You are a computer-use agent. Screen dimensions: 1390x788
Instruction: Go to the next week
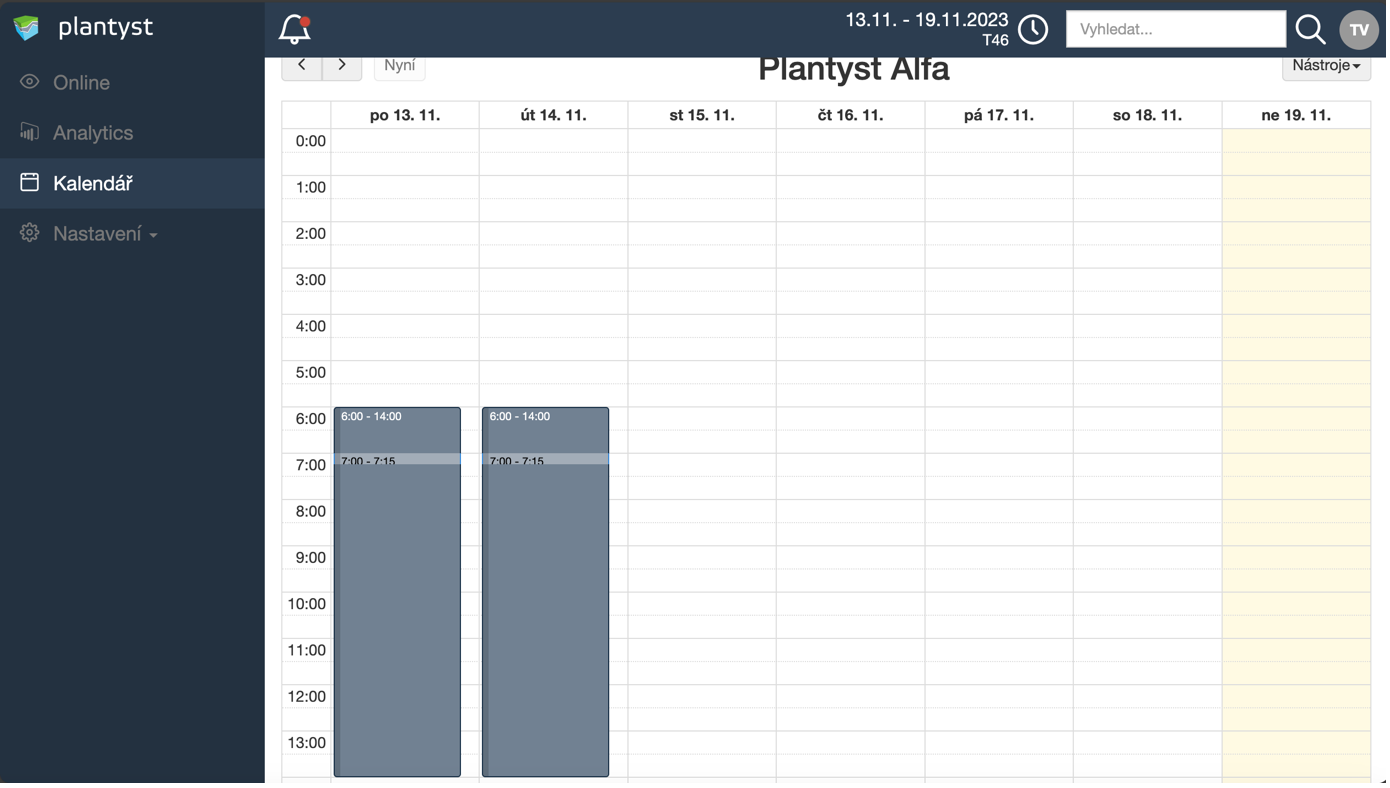(x=342, y=66)
